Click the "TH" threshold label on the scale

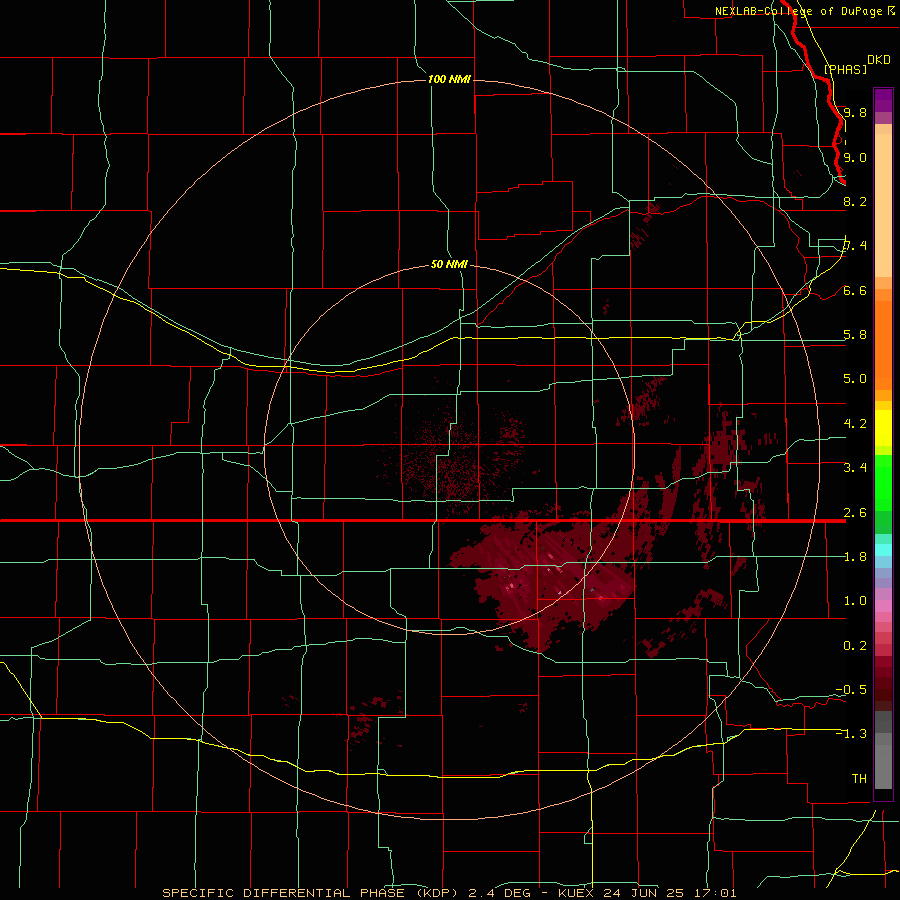coord(859,779)
